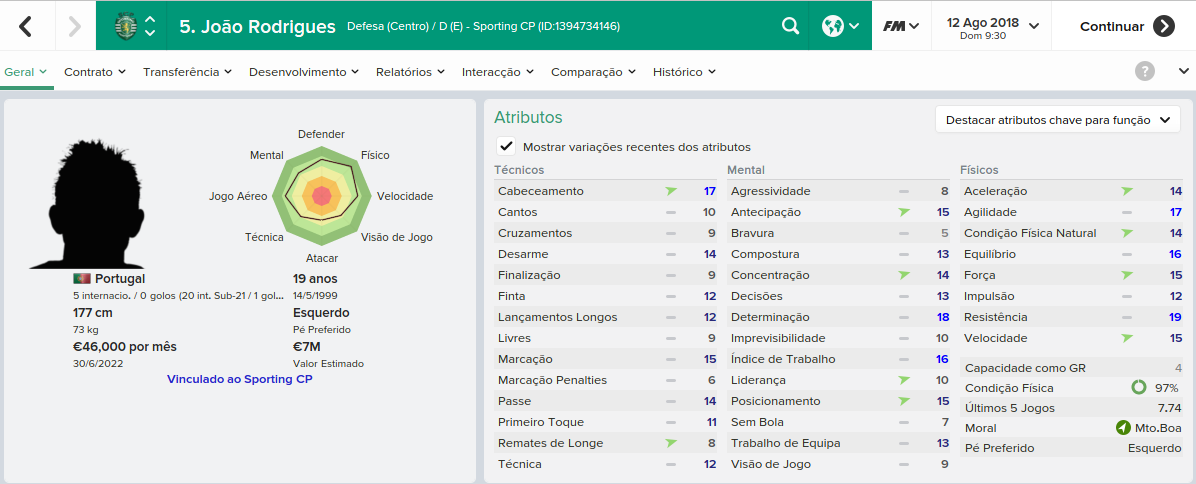
Task: Click the forward navigation arrow
Action: tap(74, 26)
